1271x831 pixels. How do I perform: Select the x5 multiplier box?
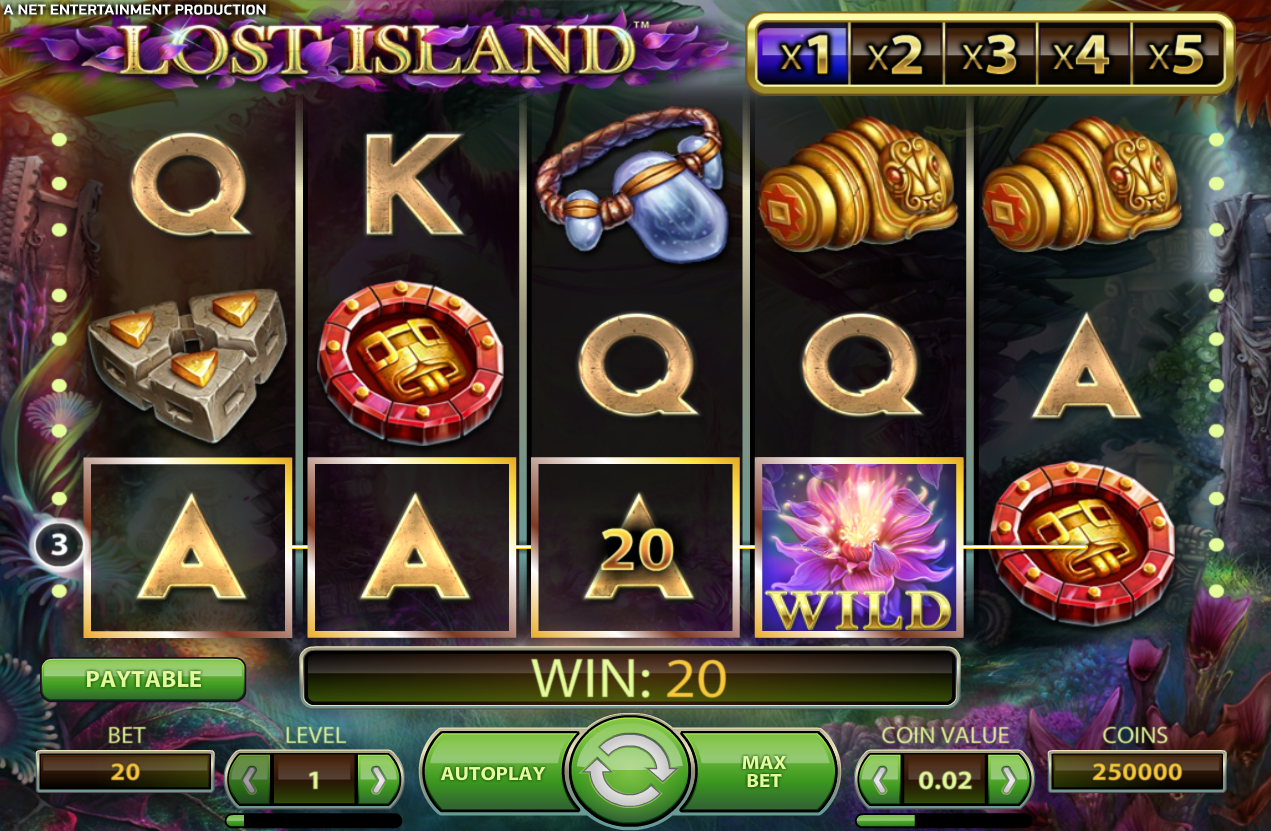(x=1177, y=56)
